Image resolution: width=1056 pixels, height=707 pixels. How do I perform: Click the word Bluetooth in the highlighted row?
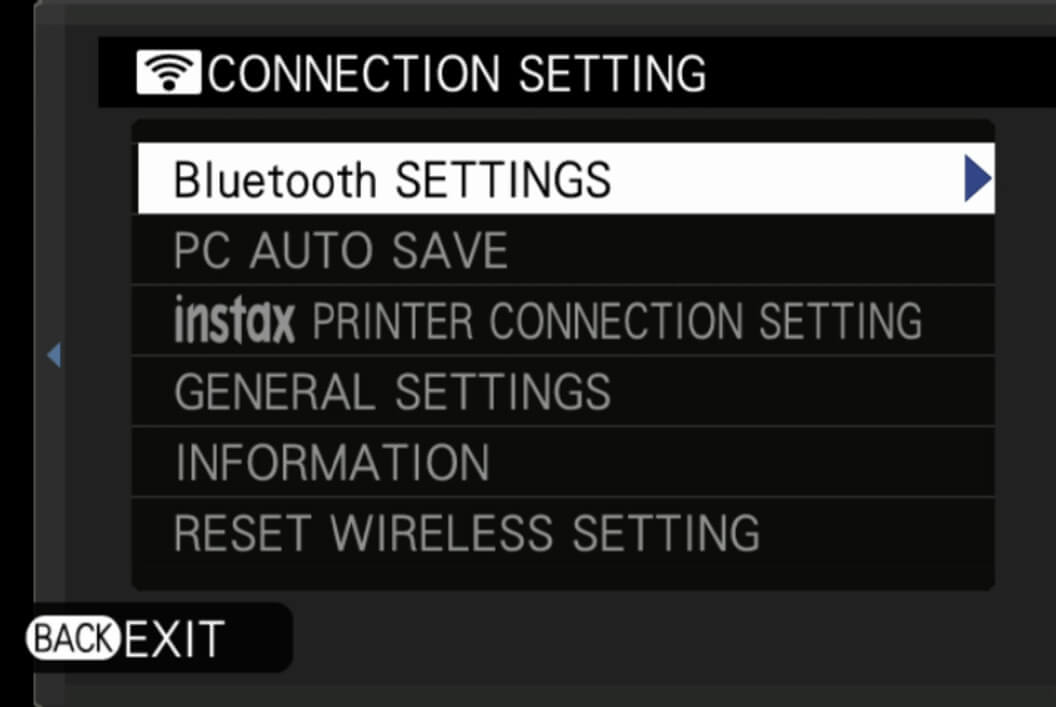pyautogui.click(x=275, y=180)
